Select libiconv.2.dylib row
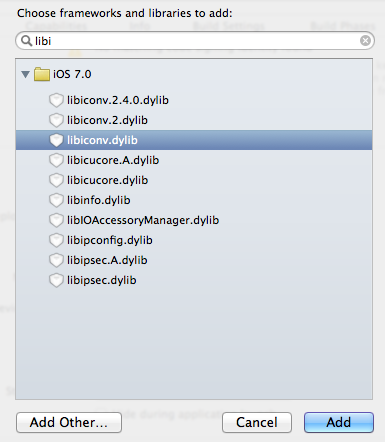385x442 pixels. 194,120
